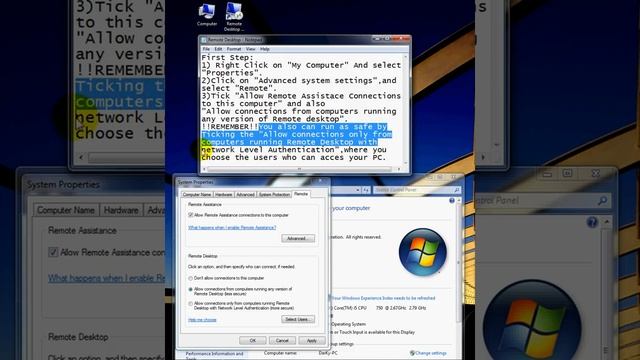This screenshot has height=360, width=640.
Task: Click the Notepad title bar document icon
Action: click(x=204, y=40)
